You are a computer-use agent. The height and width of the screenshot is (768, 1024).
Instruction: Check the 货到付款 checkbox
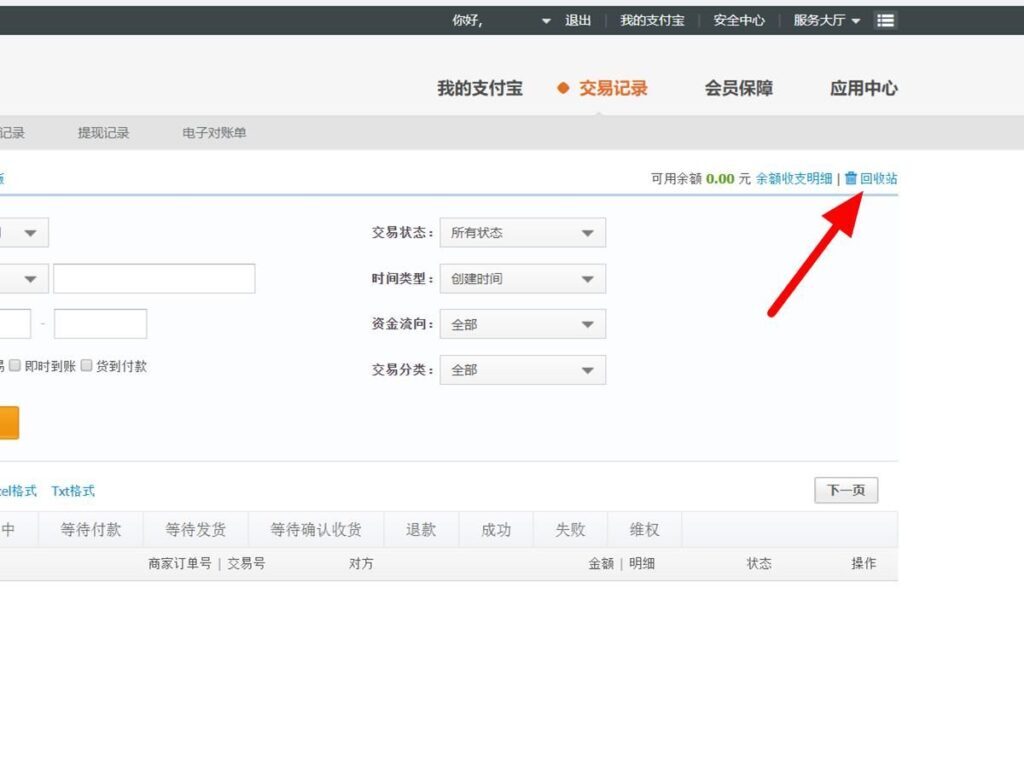(x=86, y=366)
